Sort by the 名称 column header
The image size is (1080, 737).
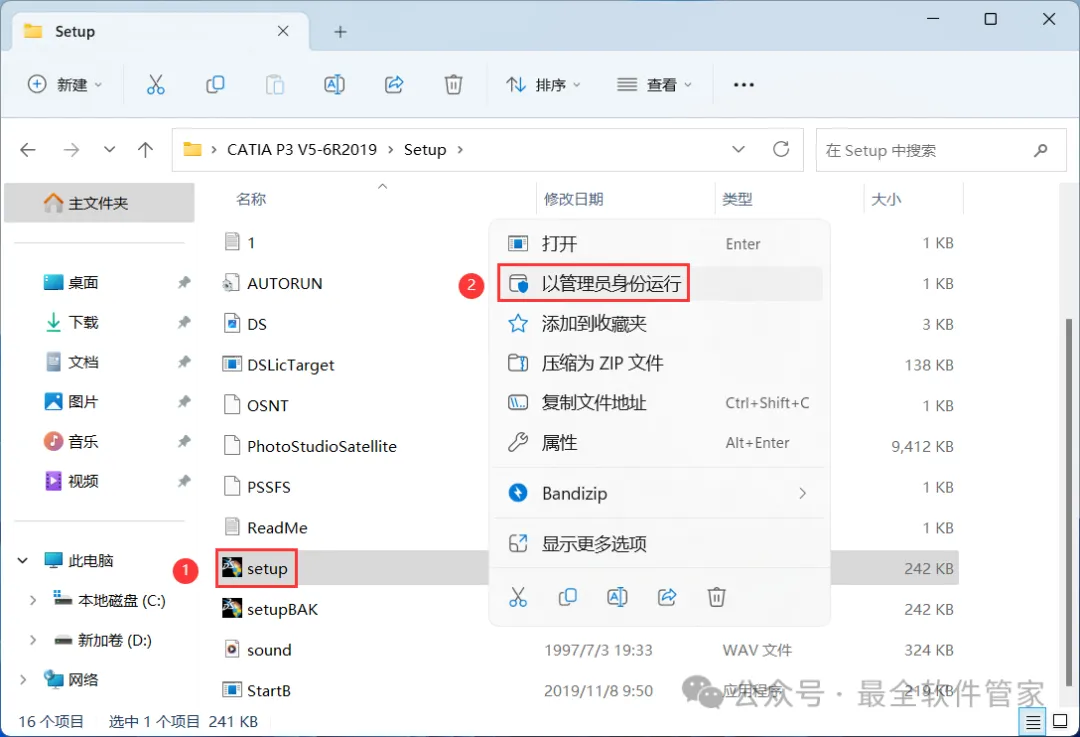click(x=251, y=199)
